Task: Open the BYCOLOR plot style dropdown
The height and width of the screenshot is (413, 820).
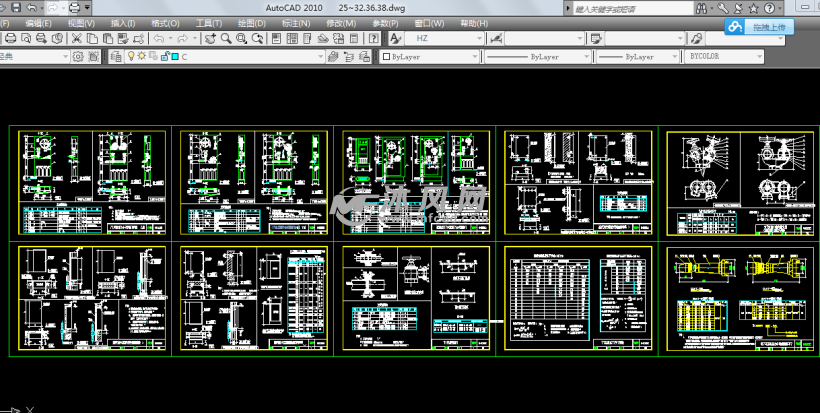Action: 724,56
